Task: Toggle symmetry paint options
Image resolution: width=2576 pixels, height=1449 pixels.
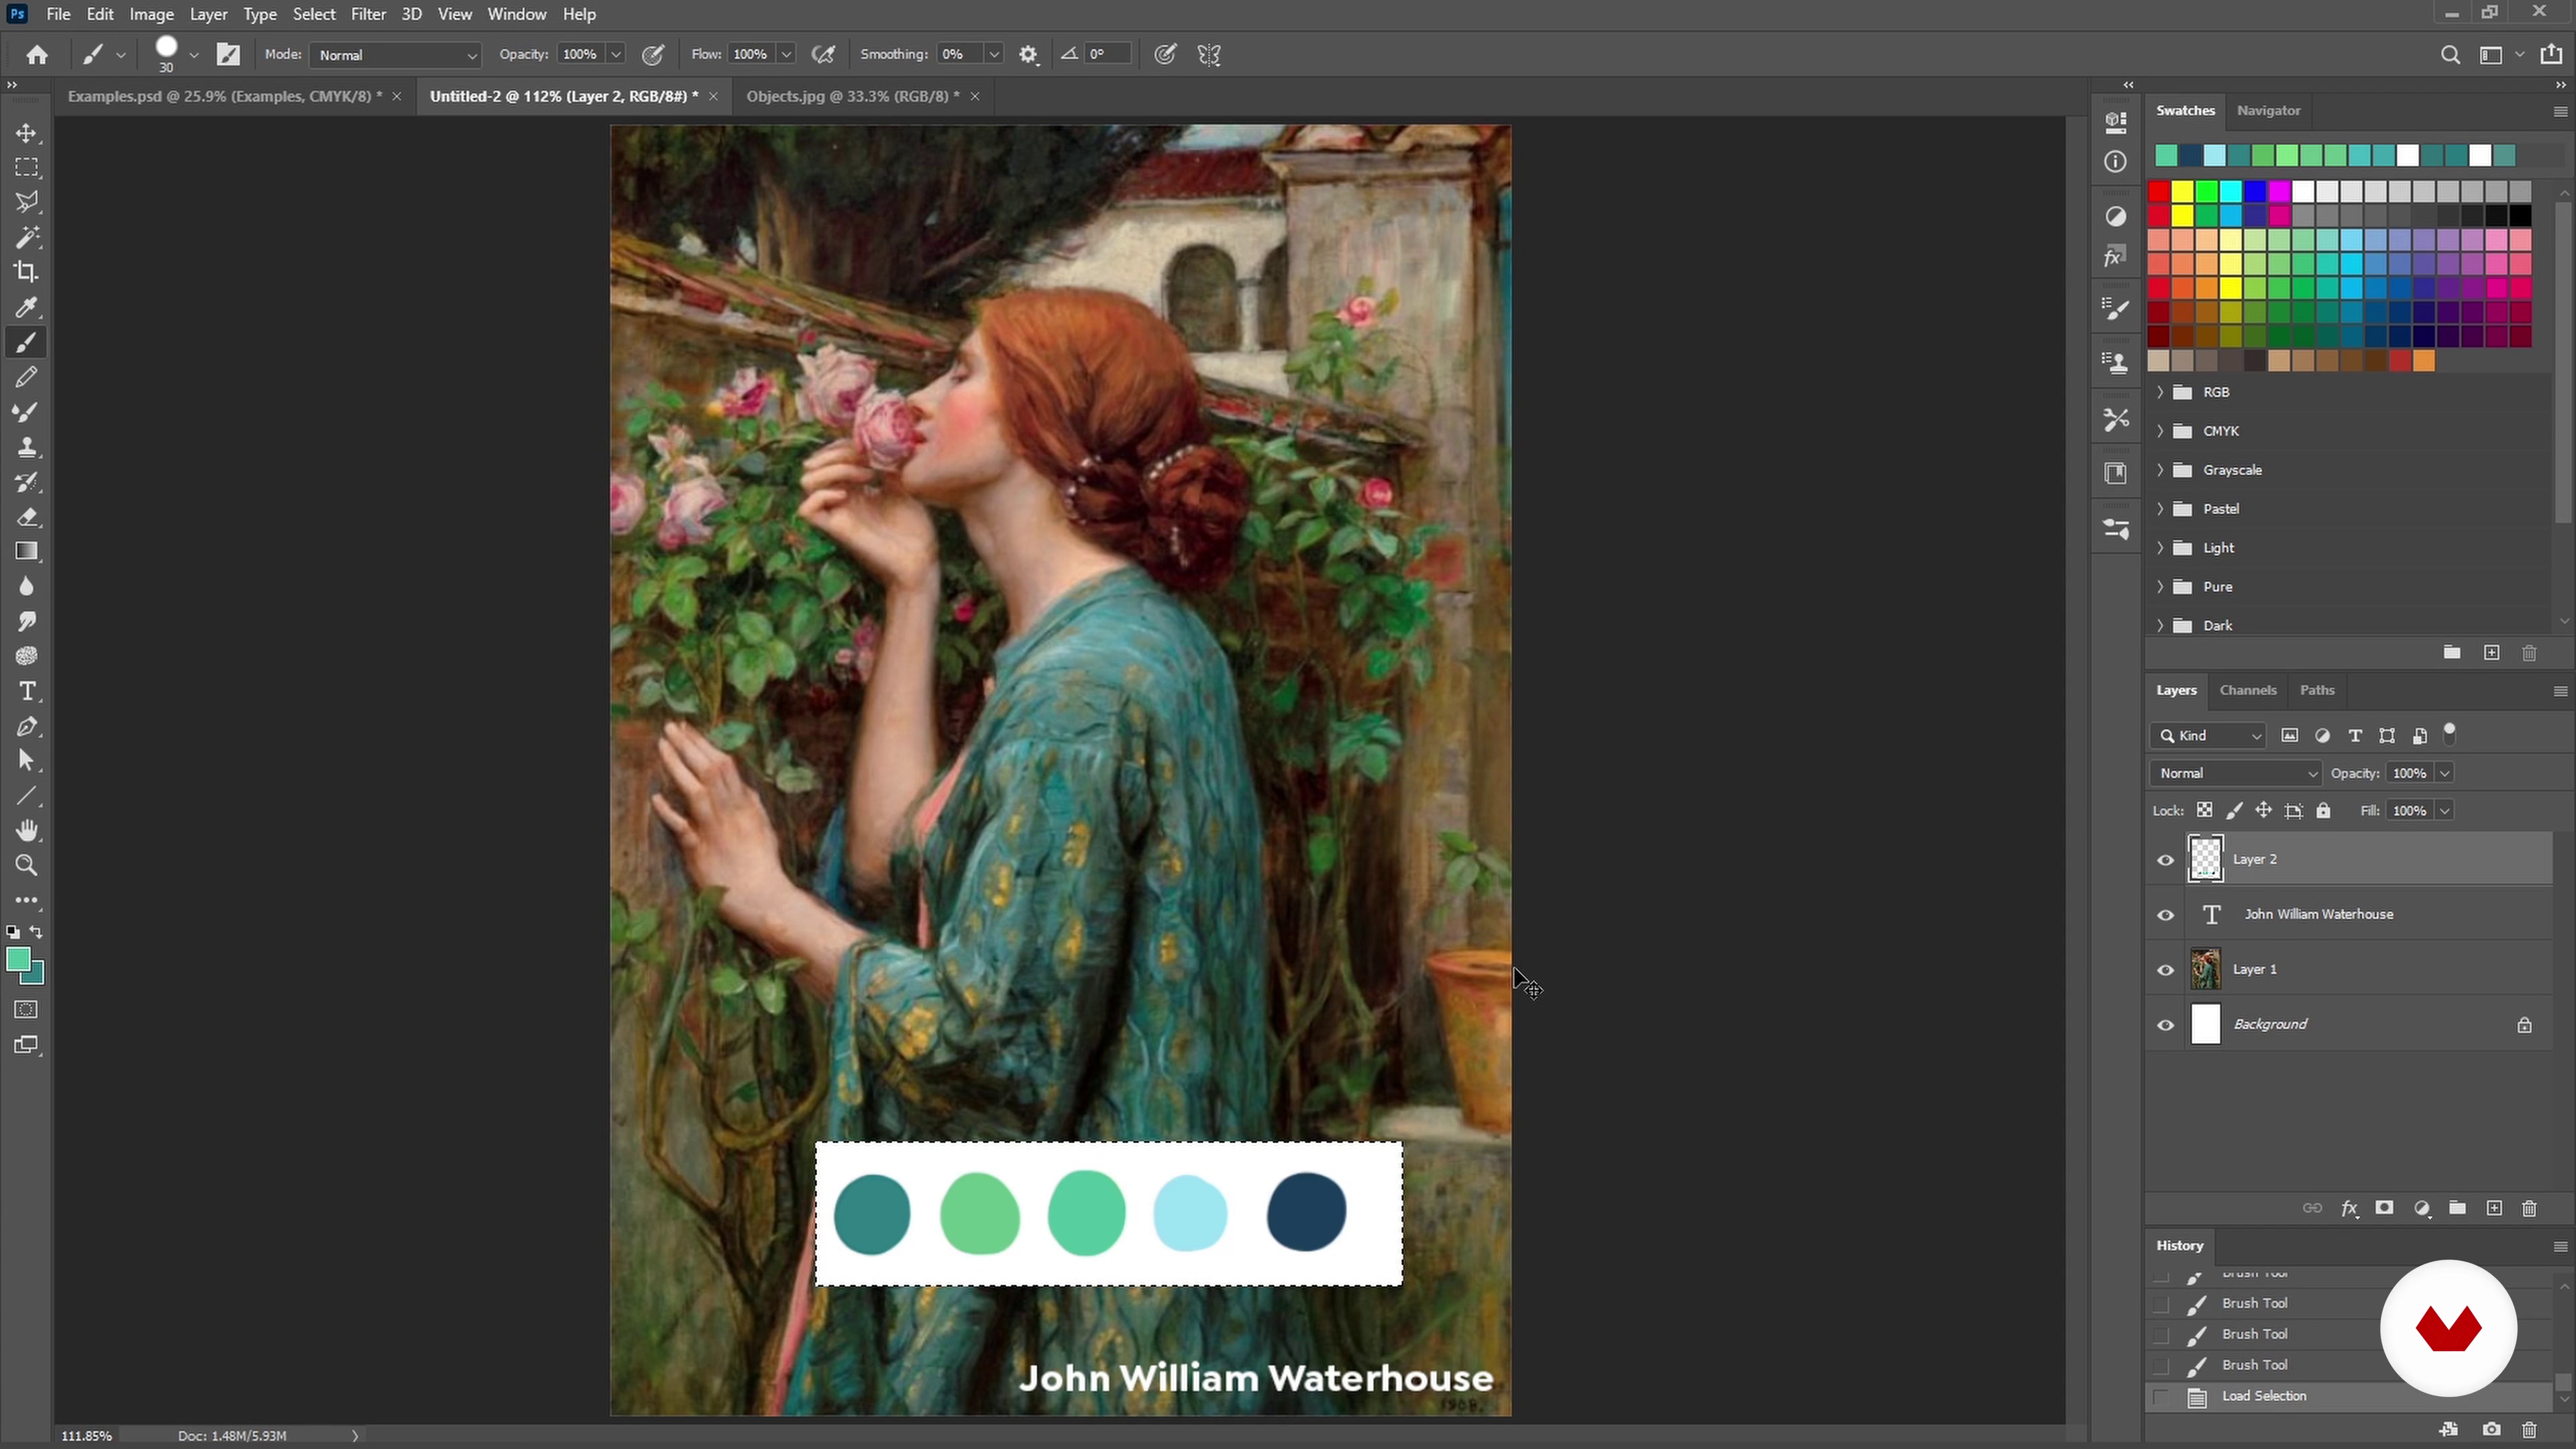Action: point(1210,55)
